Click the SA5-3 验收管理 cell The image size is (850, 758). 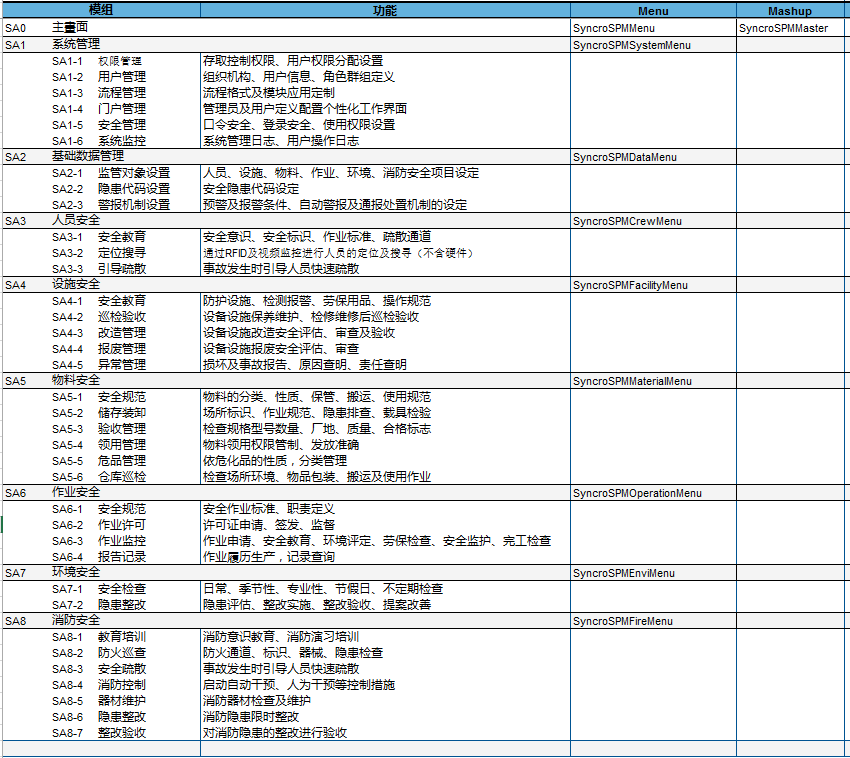[101, 429]
